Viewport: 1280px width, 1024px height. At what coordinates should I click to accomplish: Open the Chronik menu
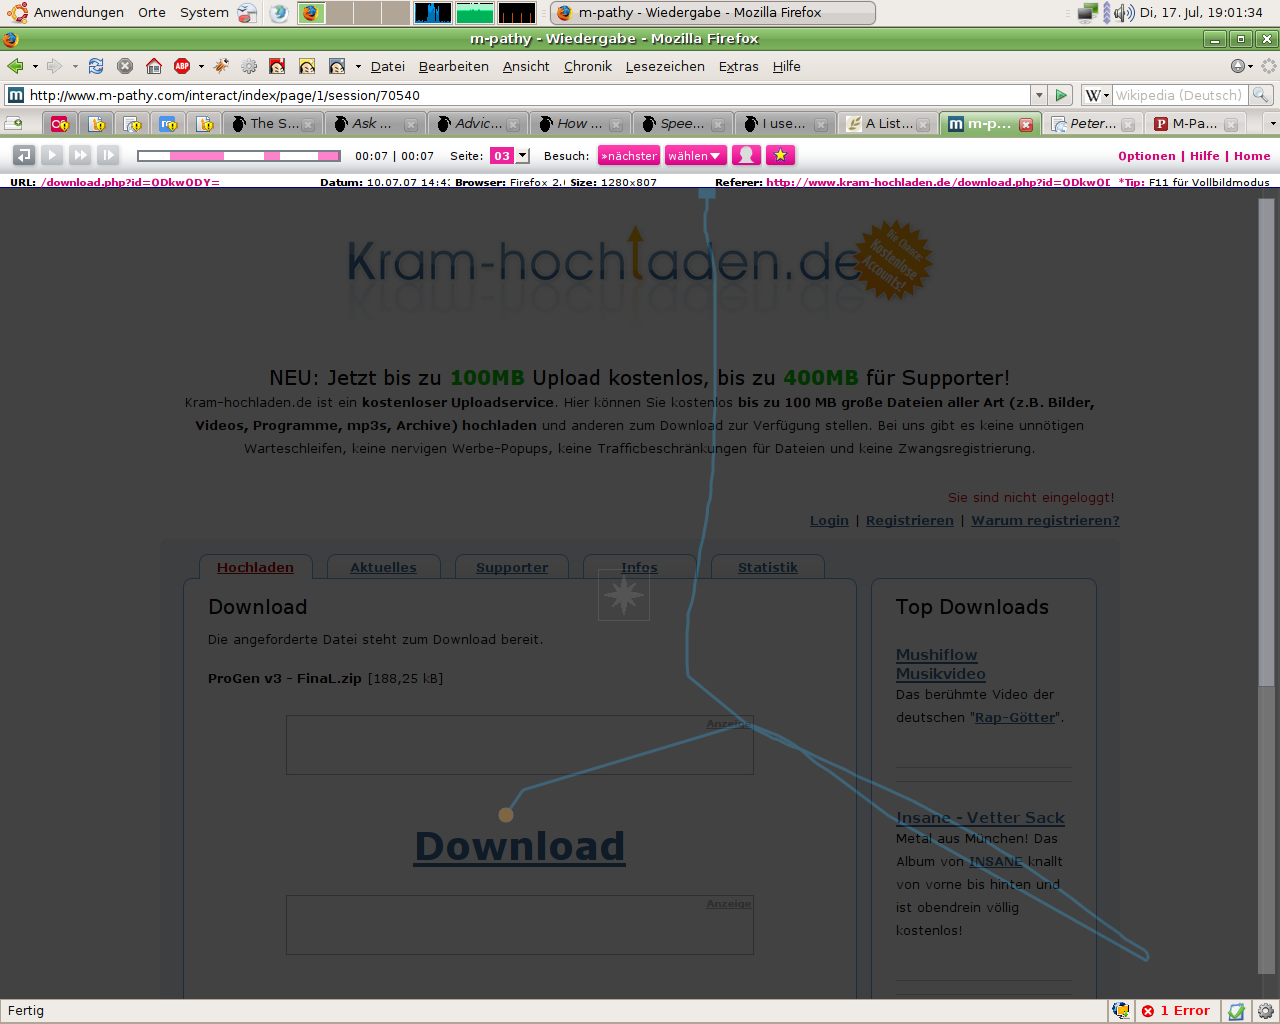click(x=588, y=66)
